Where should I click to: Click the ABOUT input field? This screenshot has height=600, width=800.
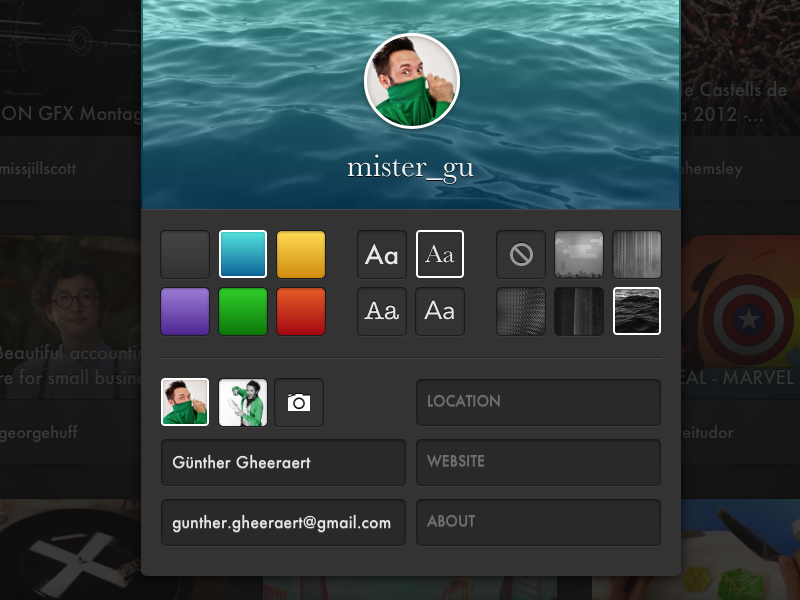[538, 522]
